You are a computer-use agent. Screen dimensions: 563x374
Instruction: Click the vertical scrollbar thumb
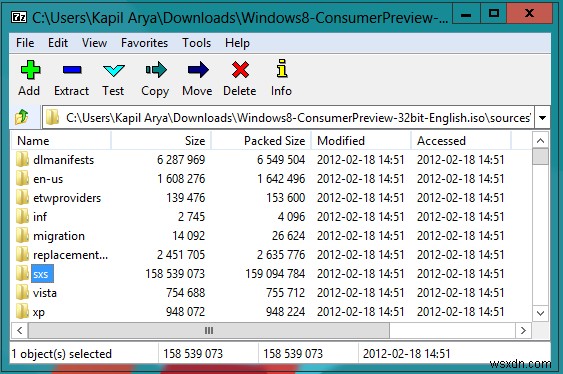[x=540, y=157]
